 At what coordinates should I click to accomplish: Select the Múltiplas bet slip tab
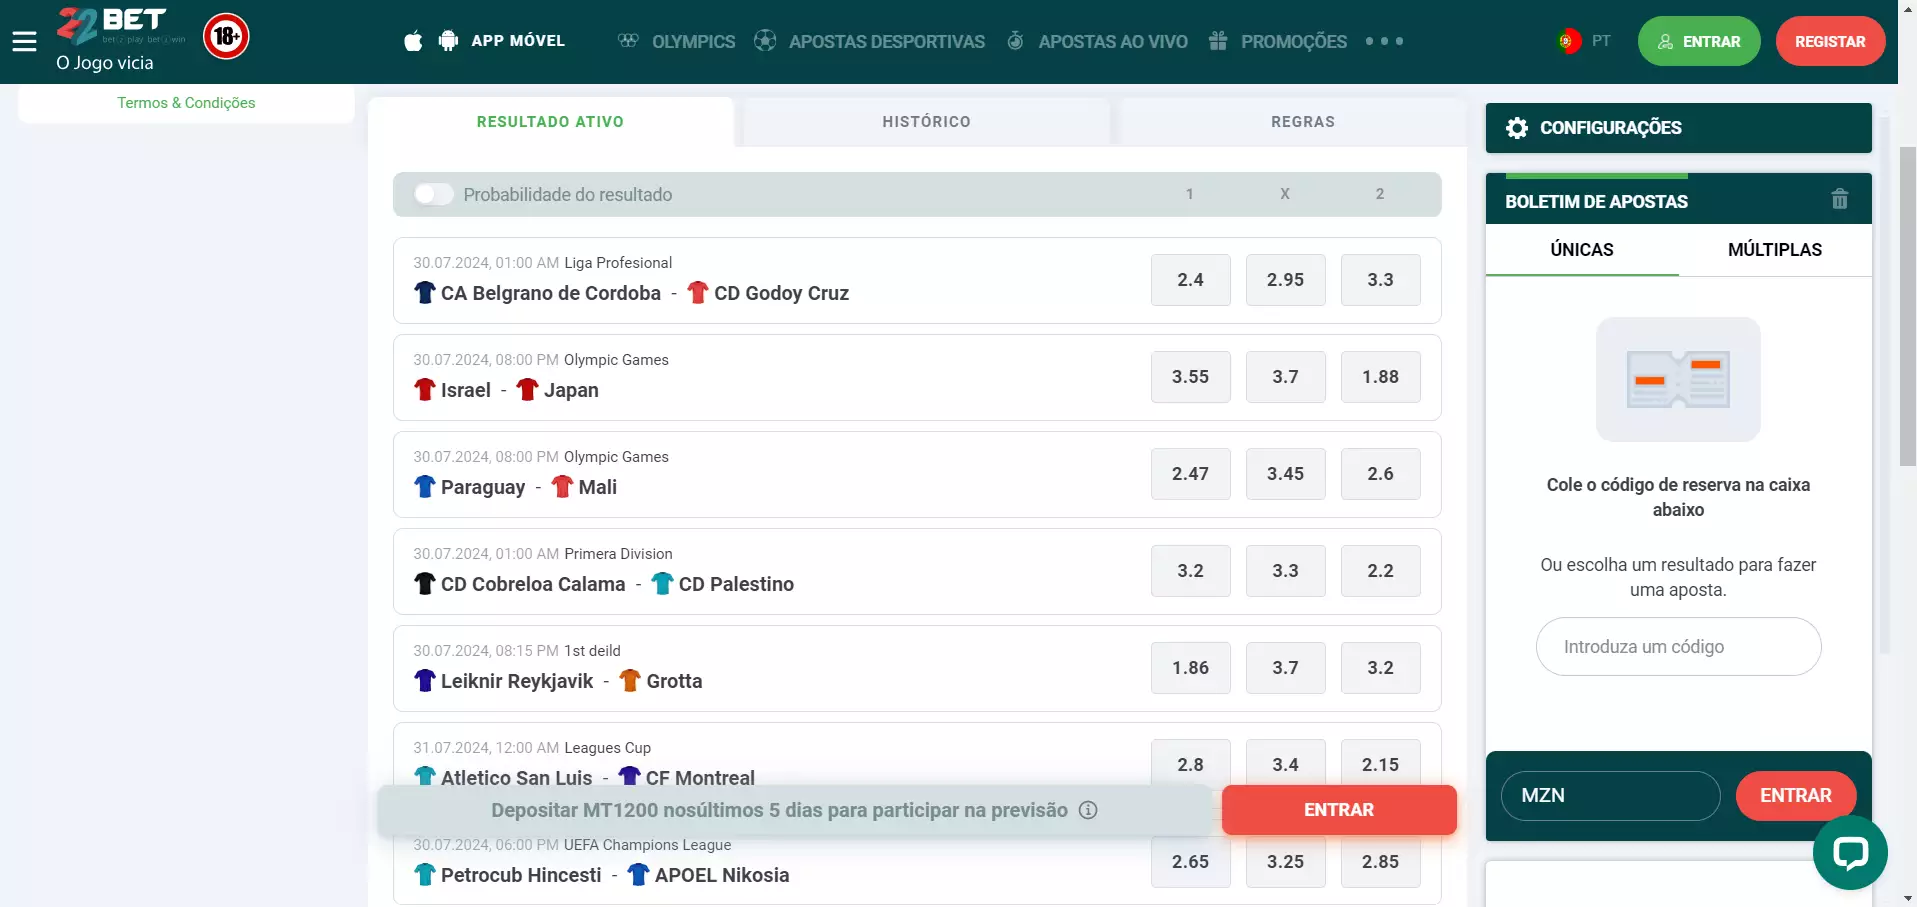tap(1774, 250)
